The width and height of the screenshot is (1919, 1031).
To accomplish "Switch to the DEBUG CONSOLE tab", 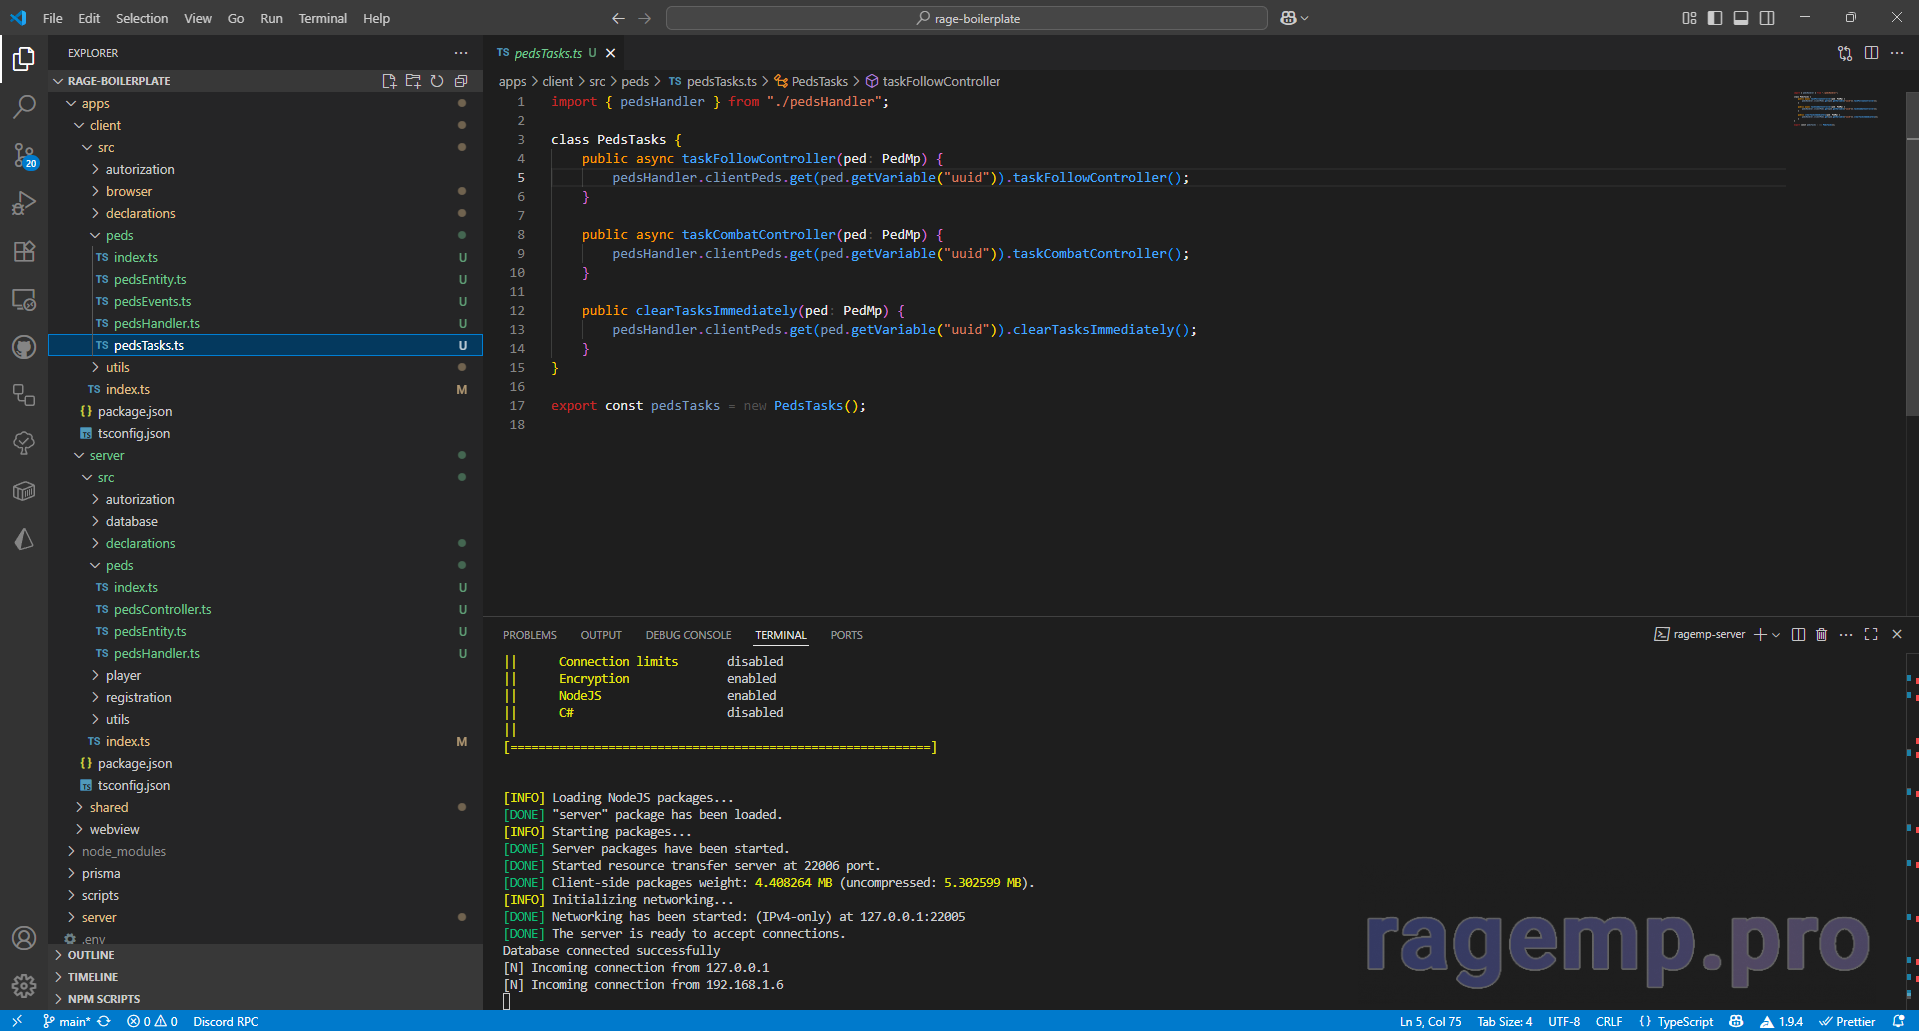I will pyautogui.click(x=688, y=635).
